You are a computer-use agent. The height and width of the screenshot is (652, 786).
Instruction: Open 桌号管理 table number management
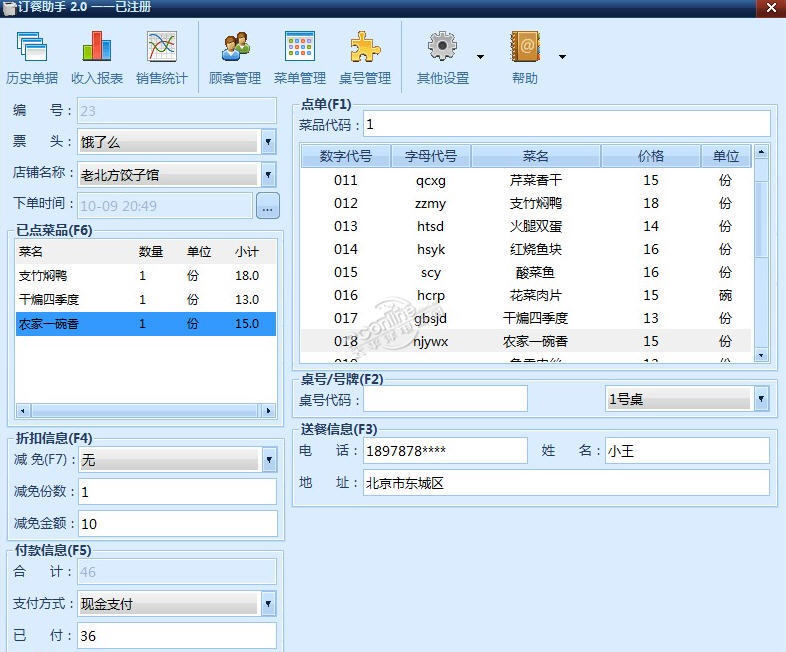coord(365,47)
